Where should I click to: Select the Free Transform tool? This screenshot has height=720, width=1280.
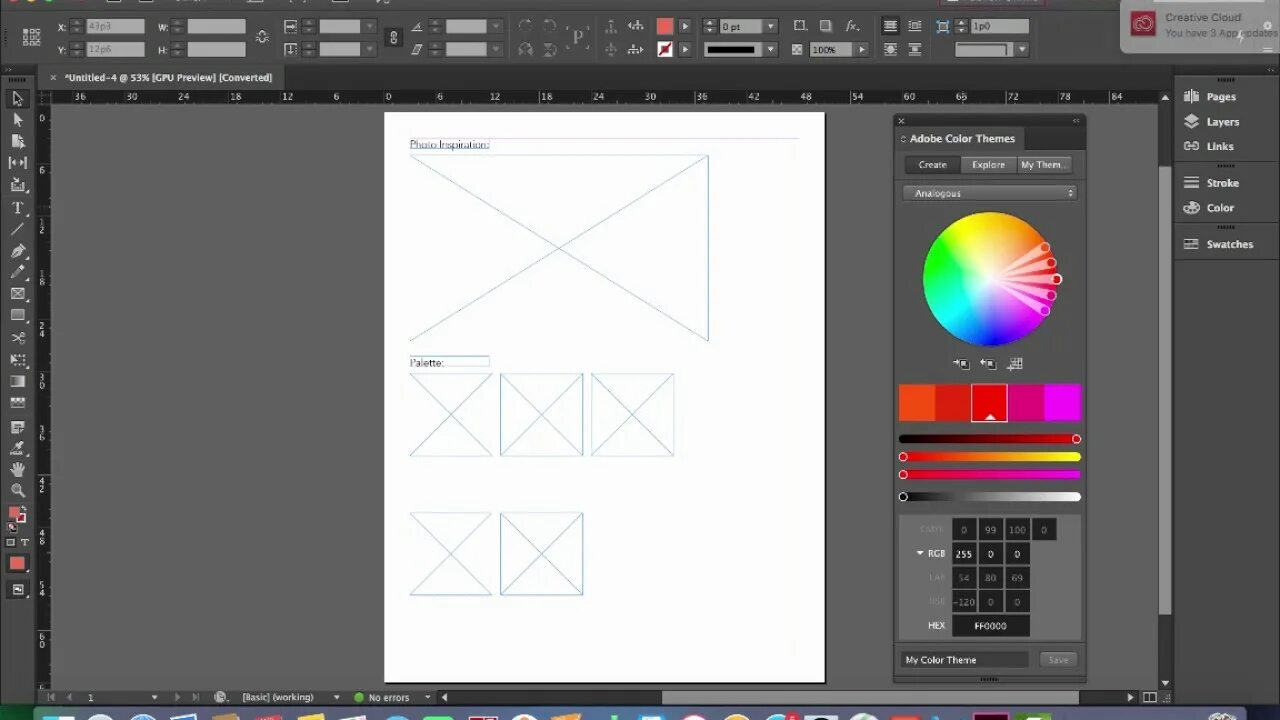(x=17, y=360)
